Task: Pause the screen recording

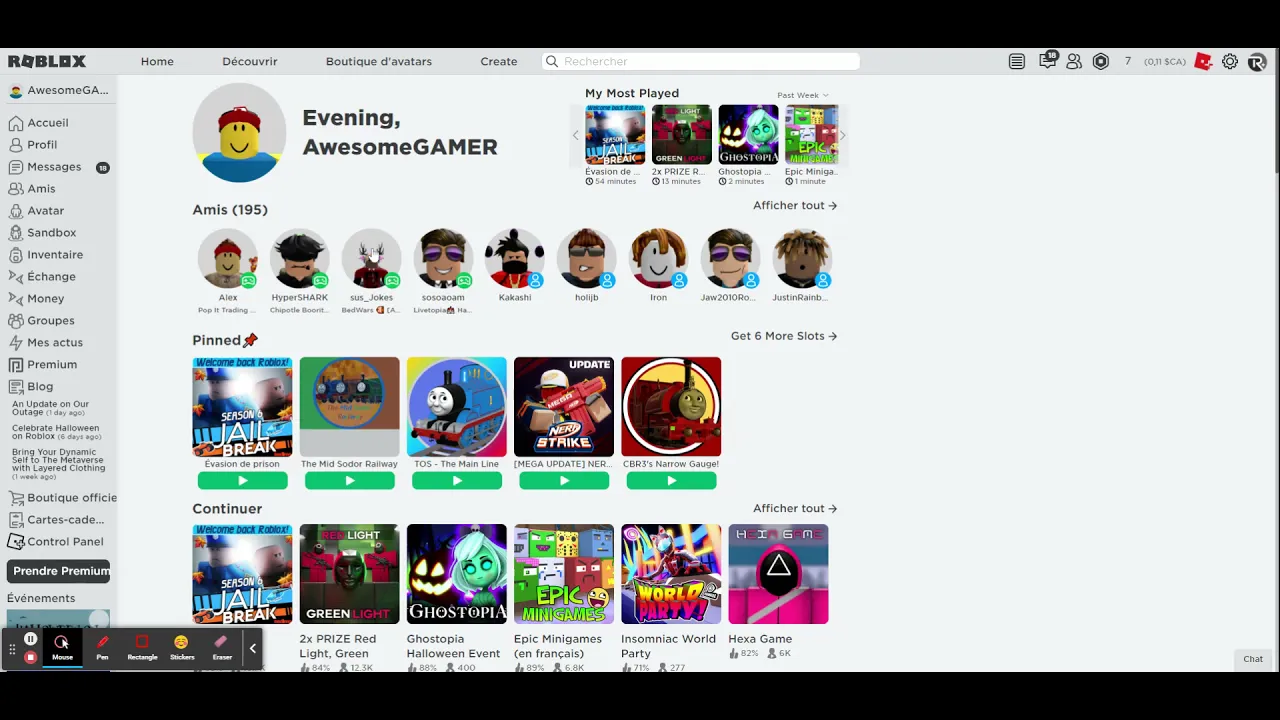Action: pyautogui.click(x=31, y=639)
